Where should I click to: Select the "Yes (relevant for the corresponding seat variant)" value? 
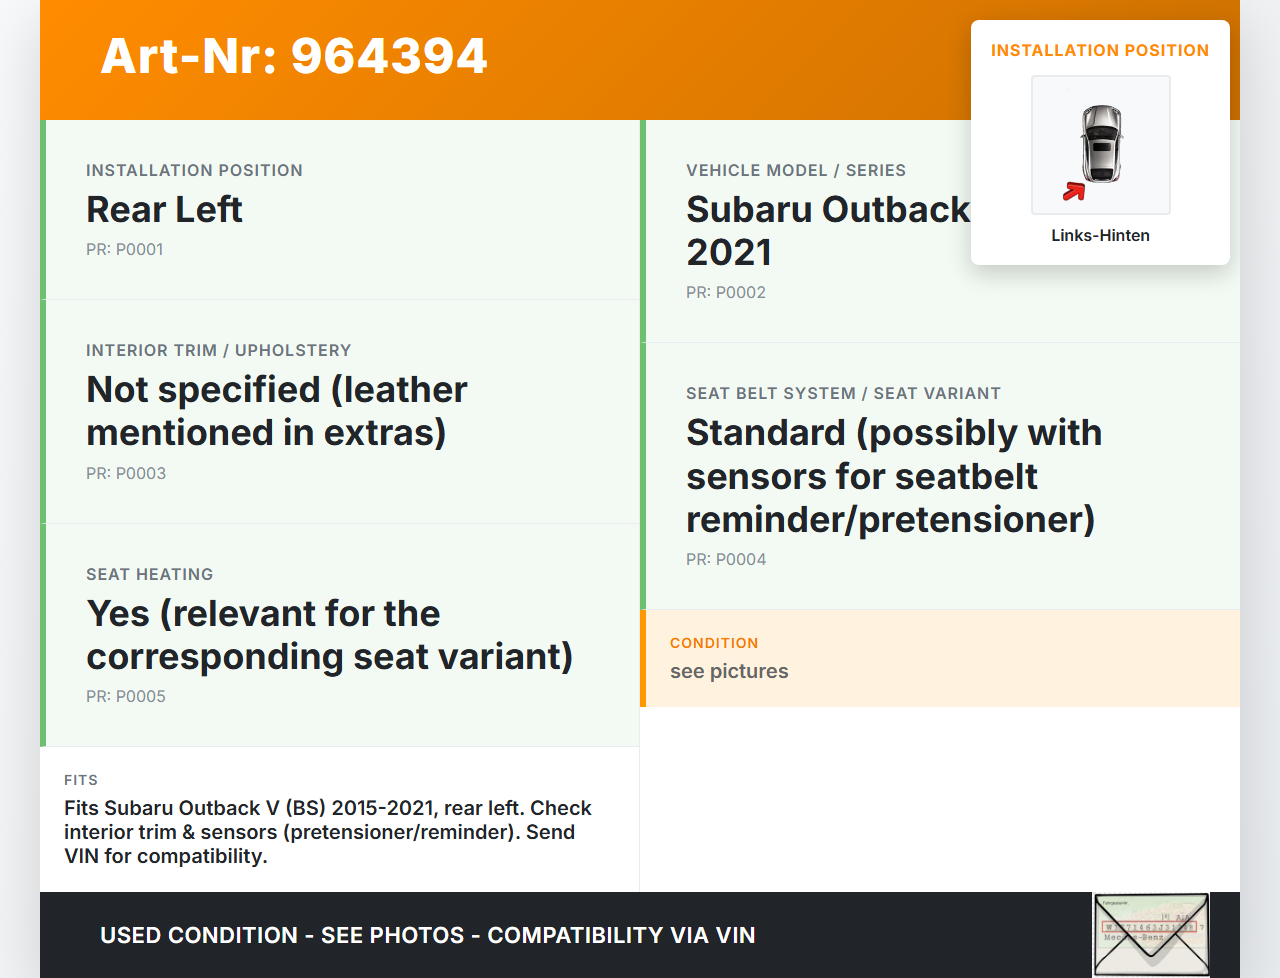pos(330,635)
